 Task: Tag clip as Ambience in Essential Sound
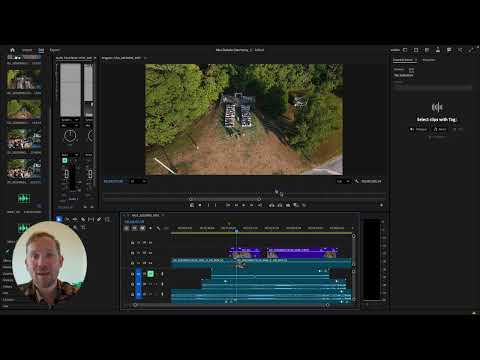pyautogui.click(x=437, y=137)
